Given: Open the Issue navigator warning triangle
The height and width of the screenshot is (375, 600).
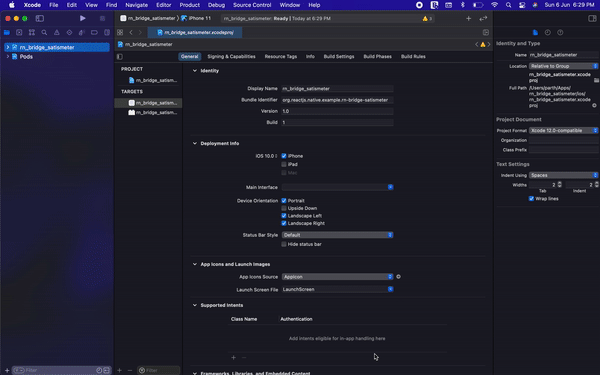Looking at the screenshot, I should [x=57, y=33].
